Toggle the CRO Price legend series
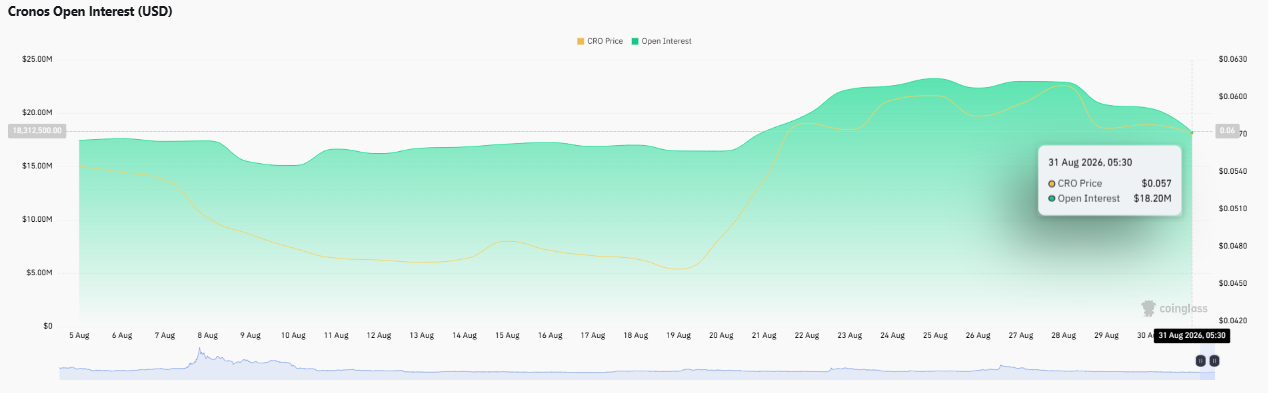The width and height of the screenshot is (1268, 393). point(600,41)
